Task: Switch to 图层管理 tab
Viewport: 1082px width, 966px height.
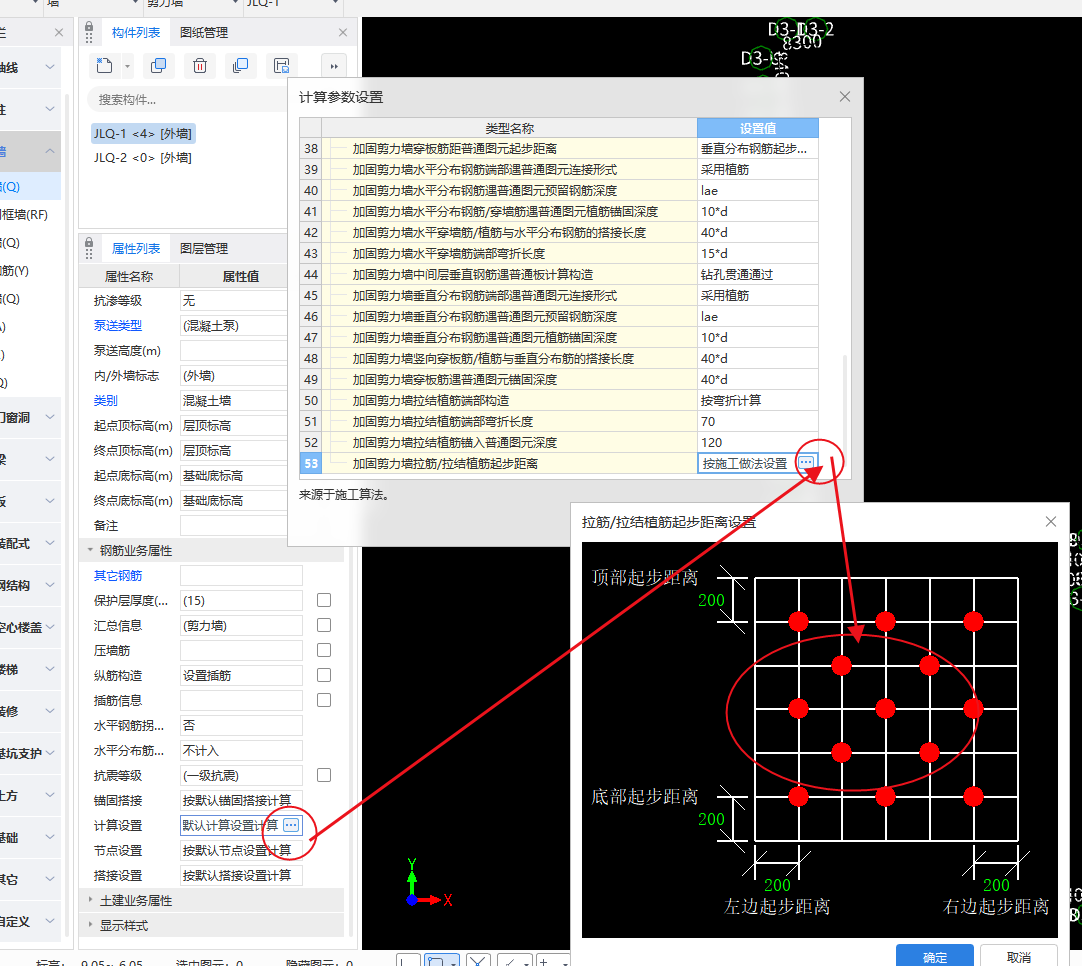Action: tap(204, 248)
